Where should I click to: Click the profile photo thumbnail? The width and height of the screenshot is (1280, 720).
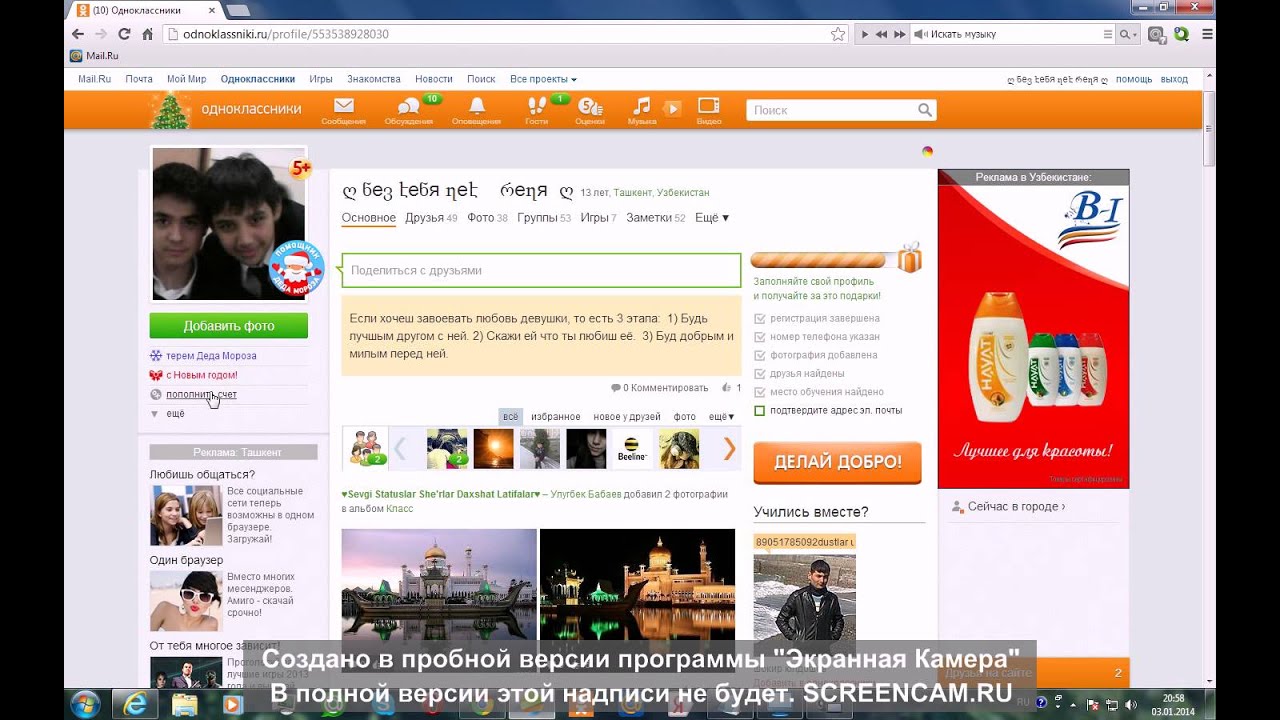(228, 224)
